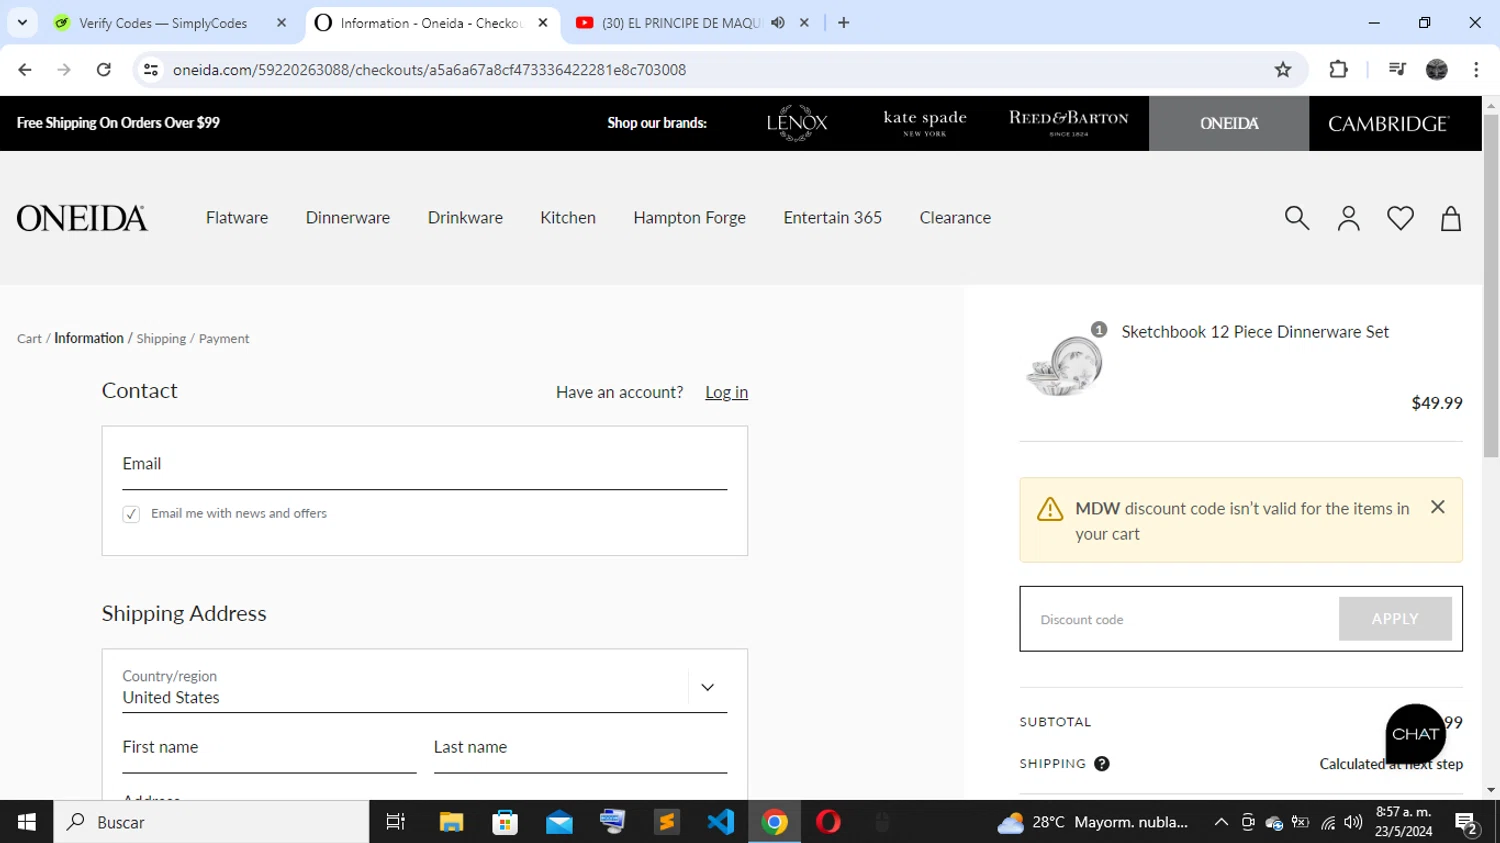Image resolution: width=1500 pixels, height=843 pixels.
Task: Click the browser address bar URL
Action: tap(429, 69)
